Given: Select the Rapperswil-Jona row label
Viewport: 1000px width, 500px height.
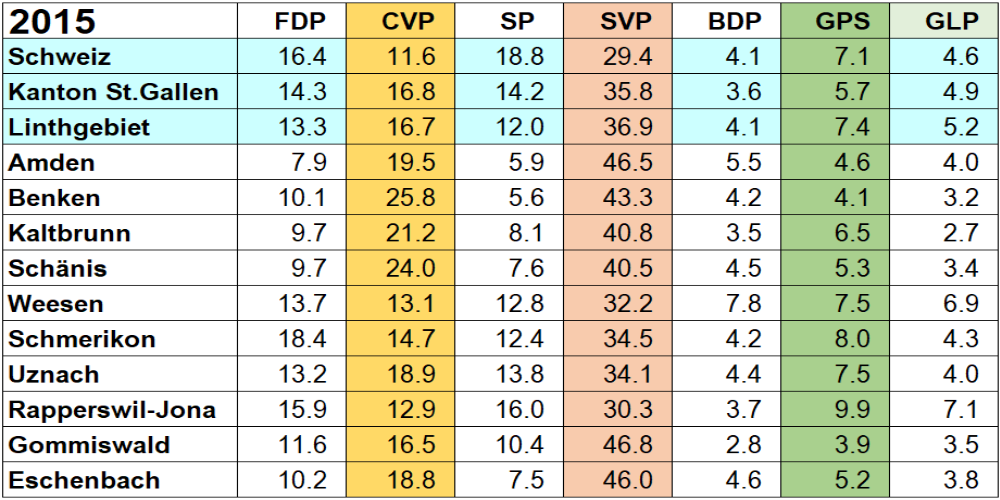Looking at the screenshot, I should click(112, 410).
